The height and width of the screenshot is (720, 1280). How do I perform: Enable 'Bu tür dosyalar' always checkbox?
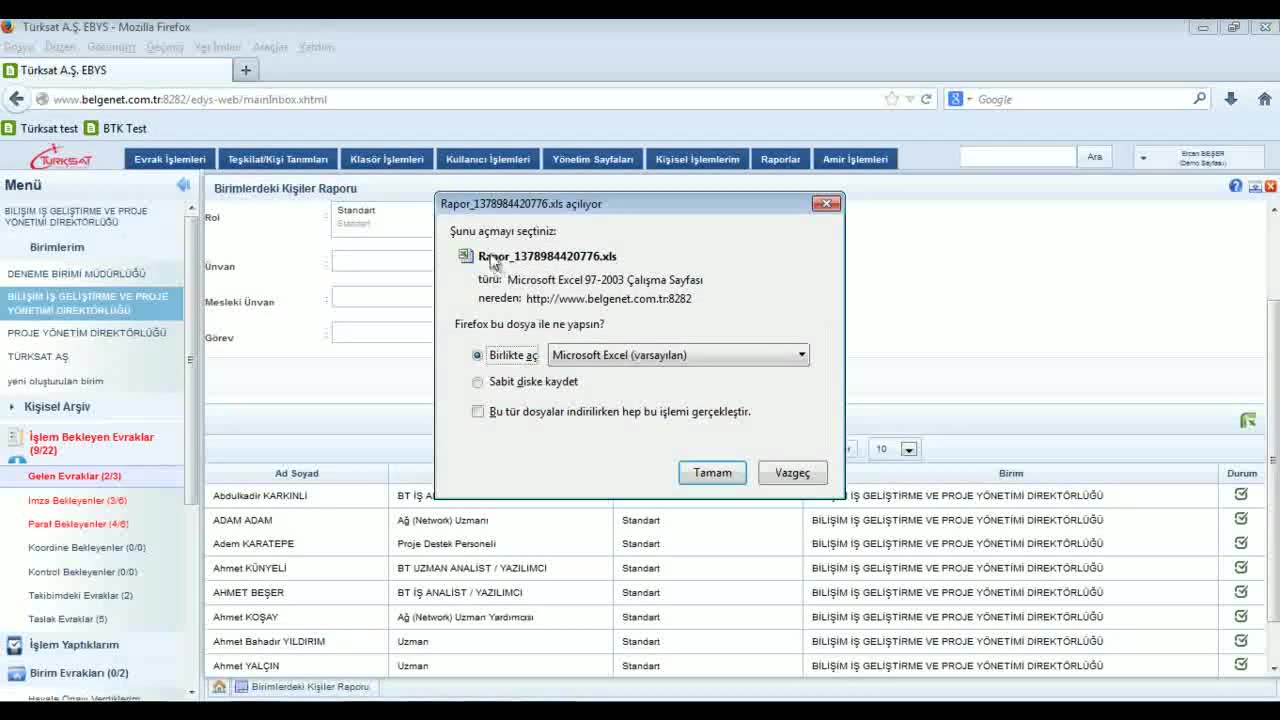478,412
